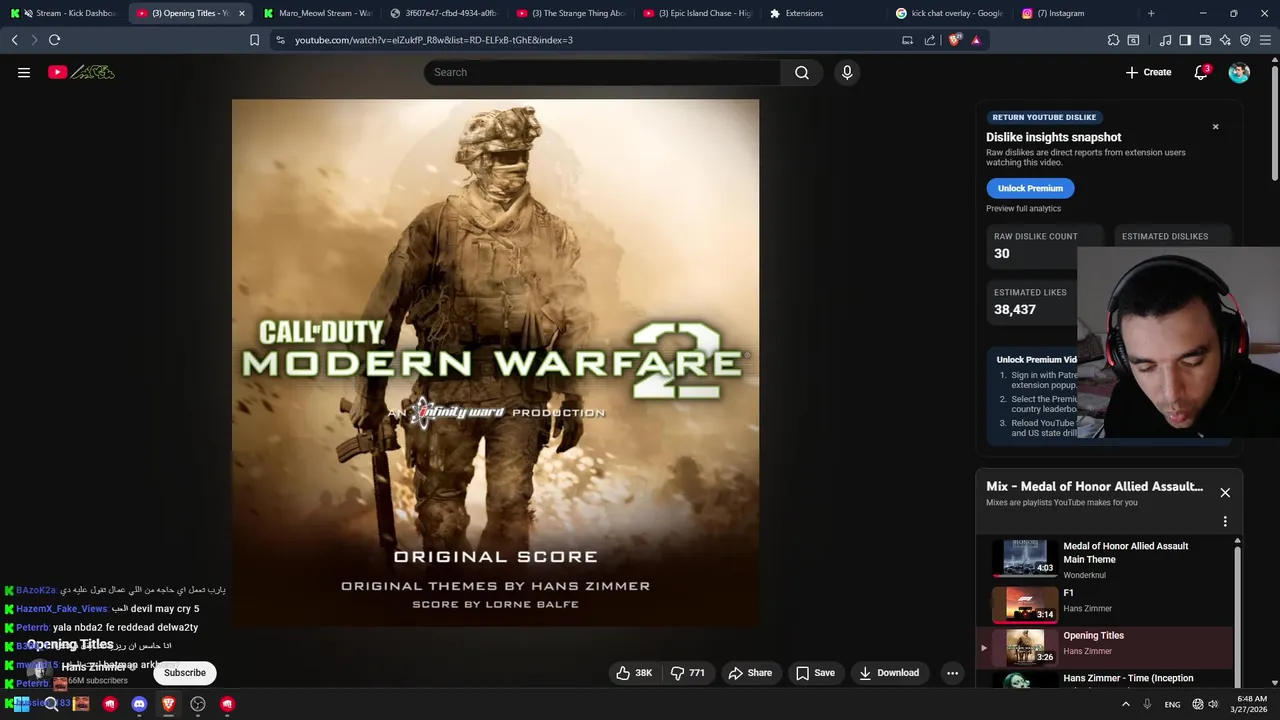
Task: Close the dislike insights snapshot panel
Action: 1216,127
